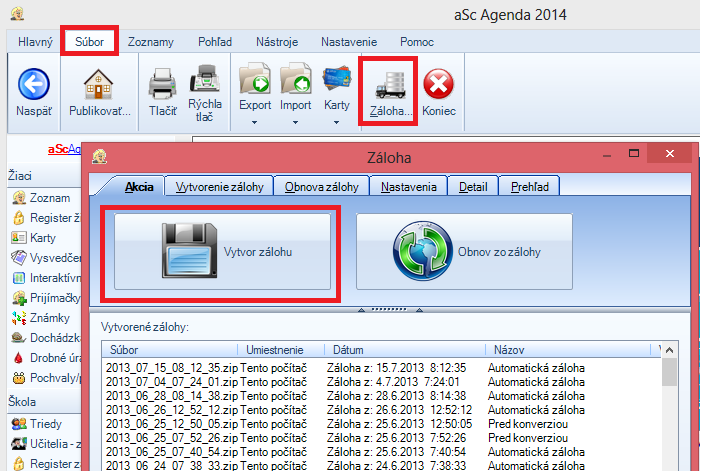Open Prijímačky sidebar item
The height and width of the screenshot is (473, 703).
(46, 298)
